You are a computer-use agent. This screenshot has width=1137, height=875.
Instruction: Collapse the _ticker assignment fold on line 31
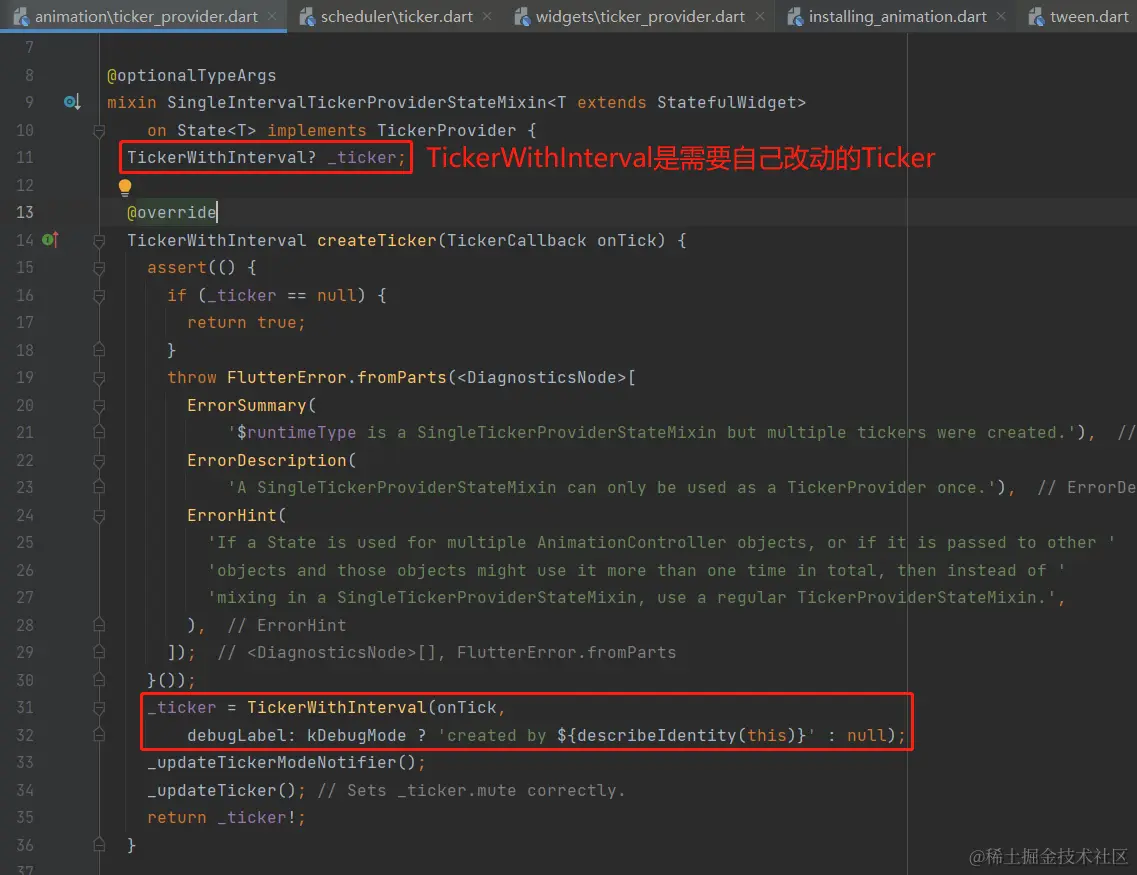pos(99,708)
